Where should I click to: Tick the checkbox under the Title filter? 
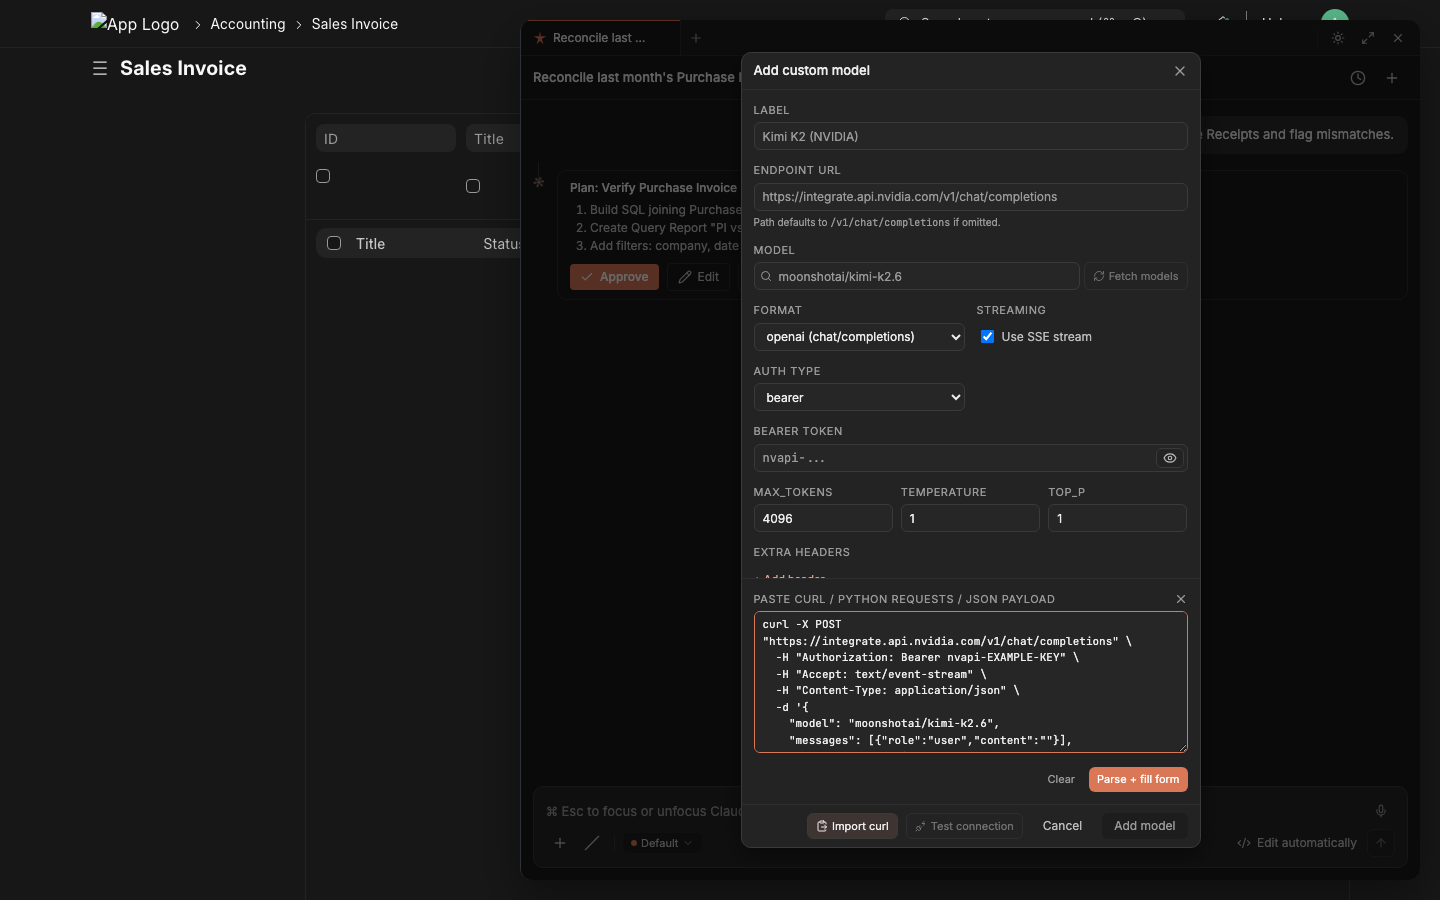[473, 186]
